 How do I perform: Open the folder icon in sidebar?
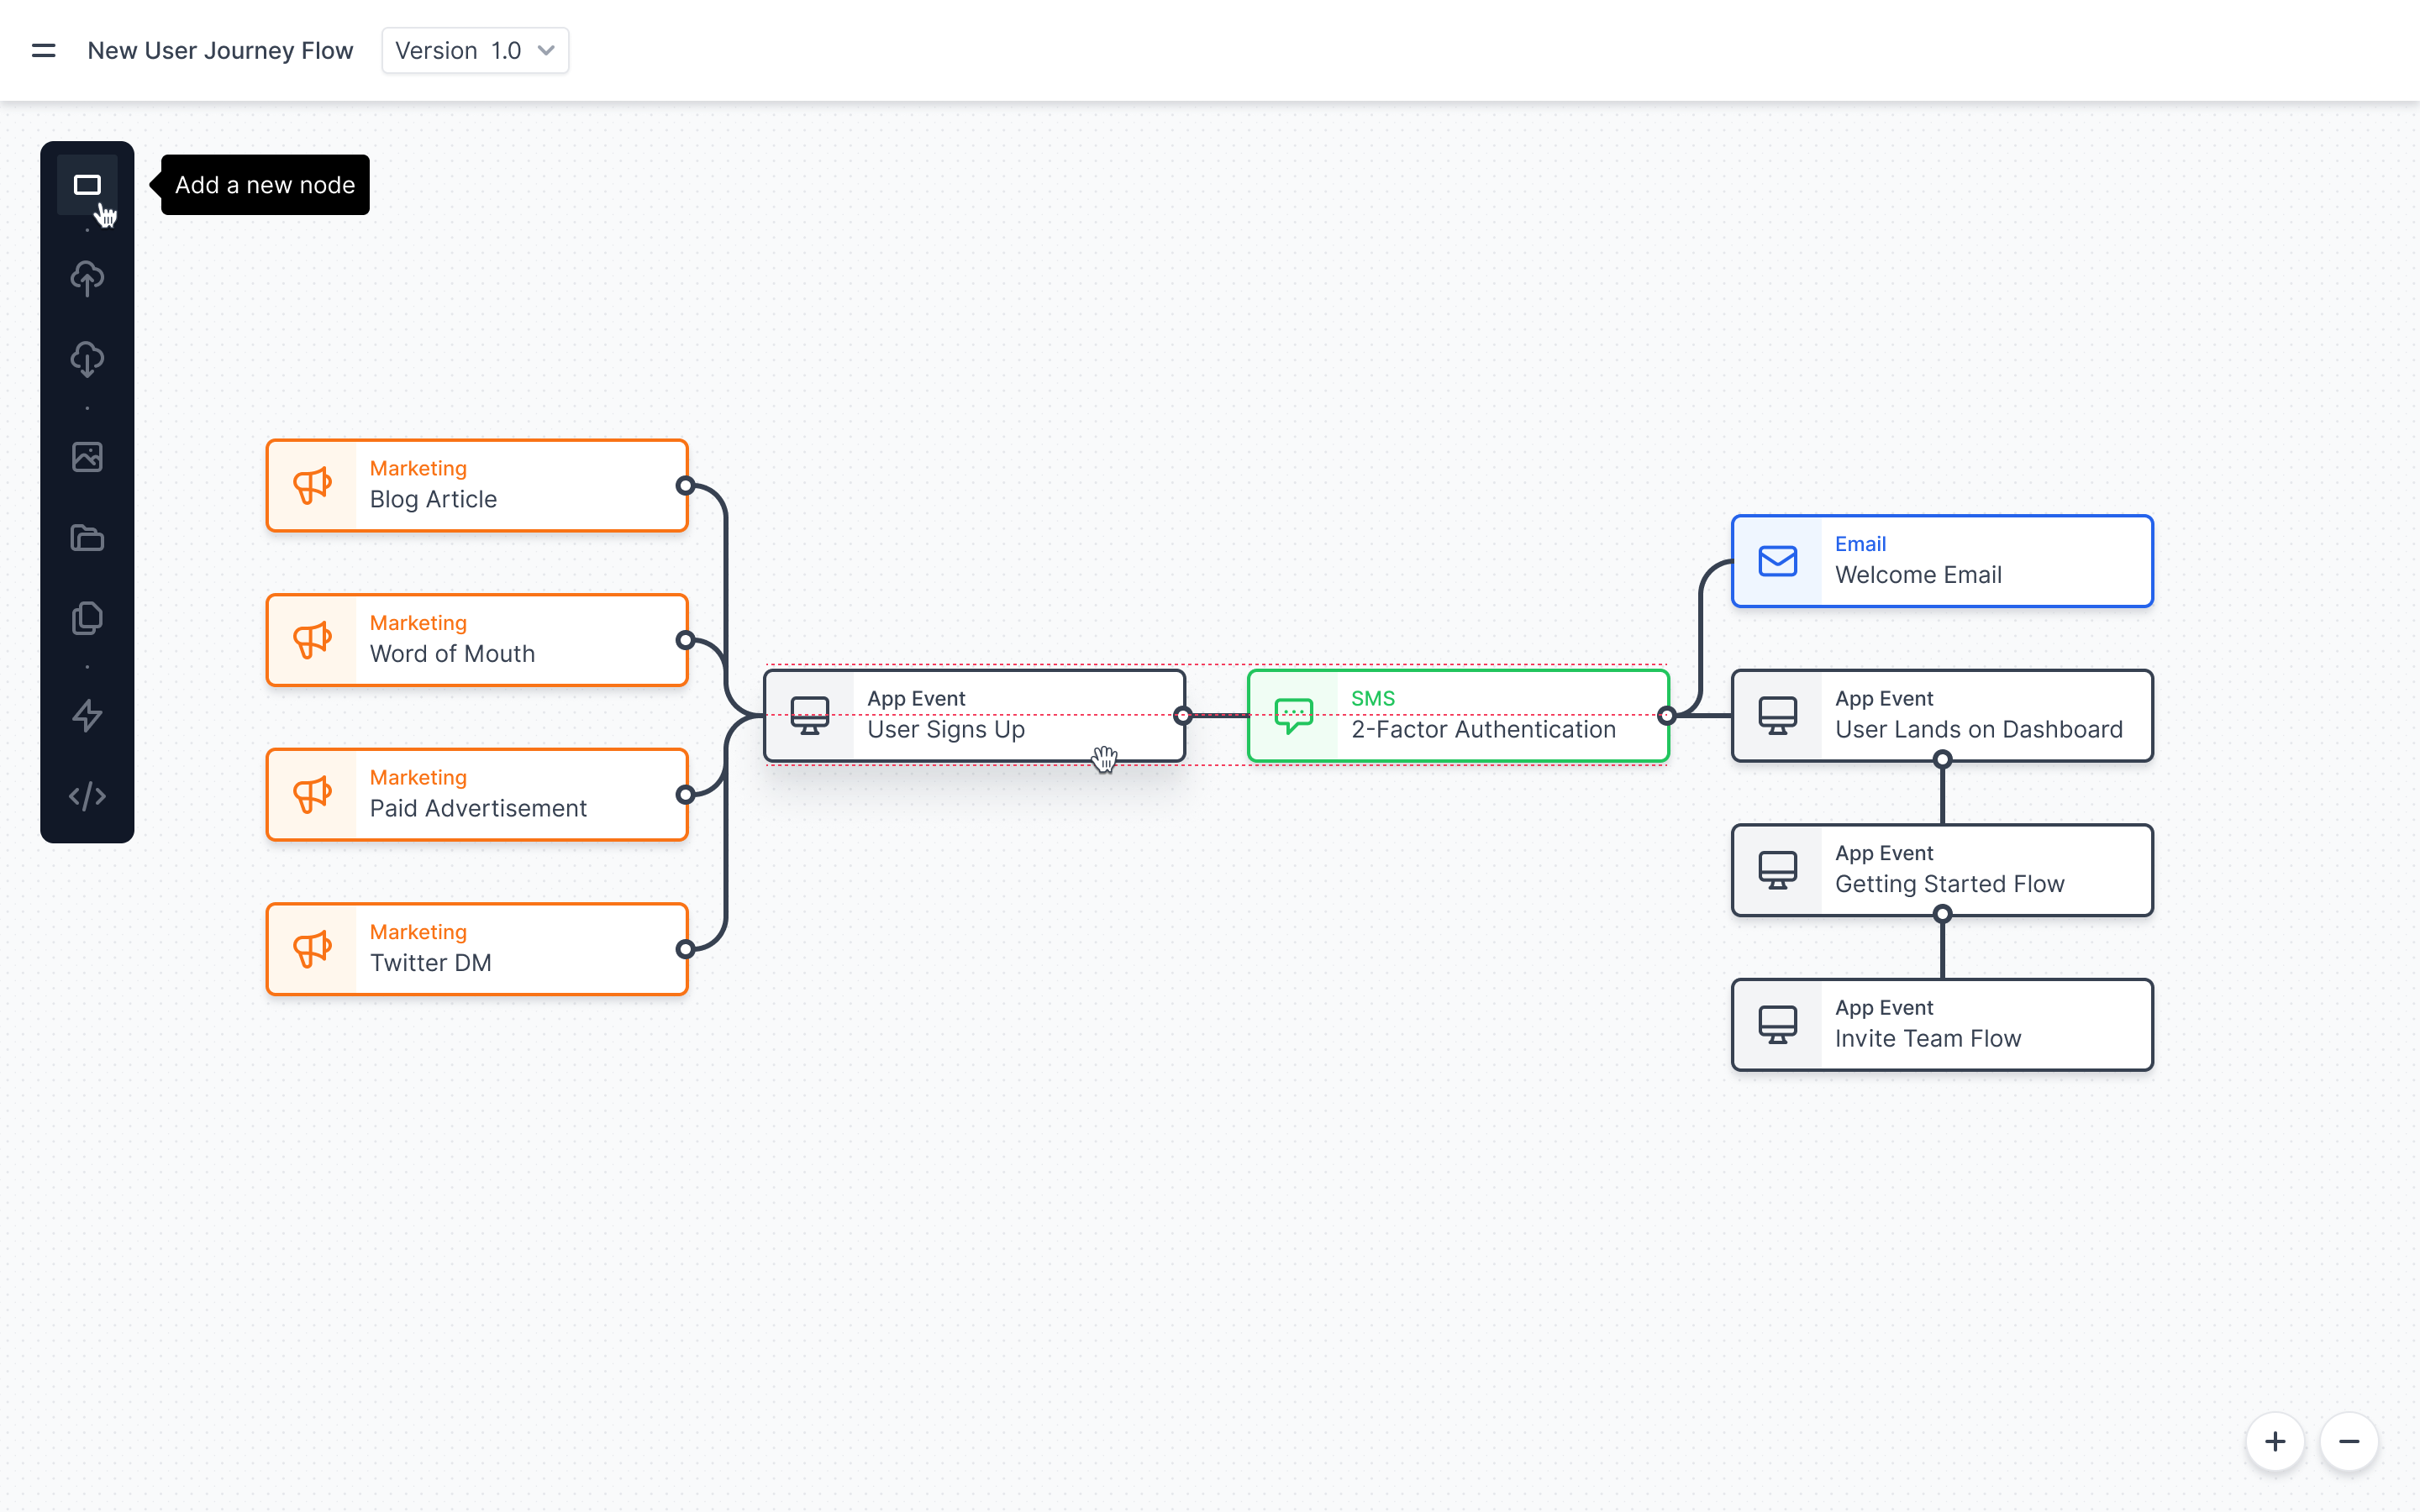pos(87,538)
